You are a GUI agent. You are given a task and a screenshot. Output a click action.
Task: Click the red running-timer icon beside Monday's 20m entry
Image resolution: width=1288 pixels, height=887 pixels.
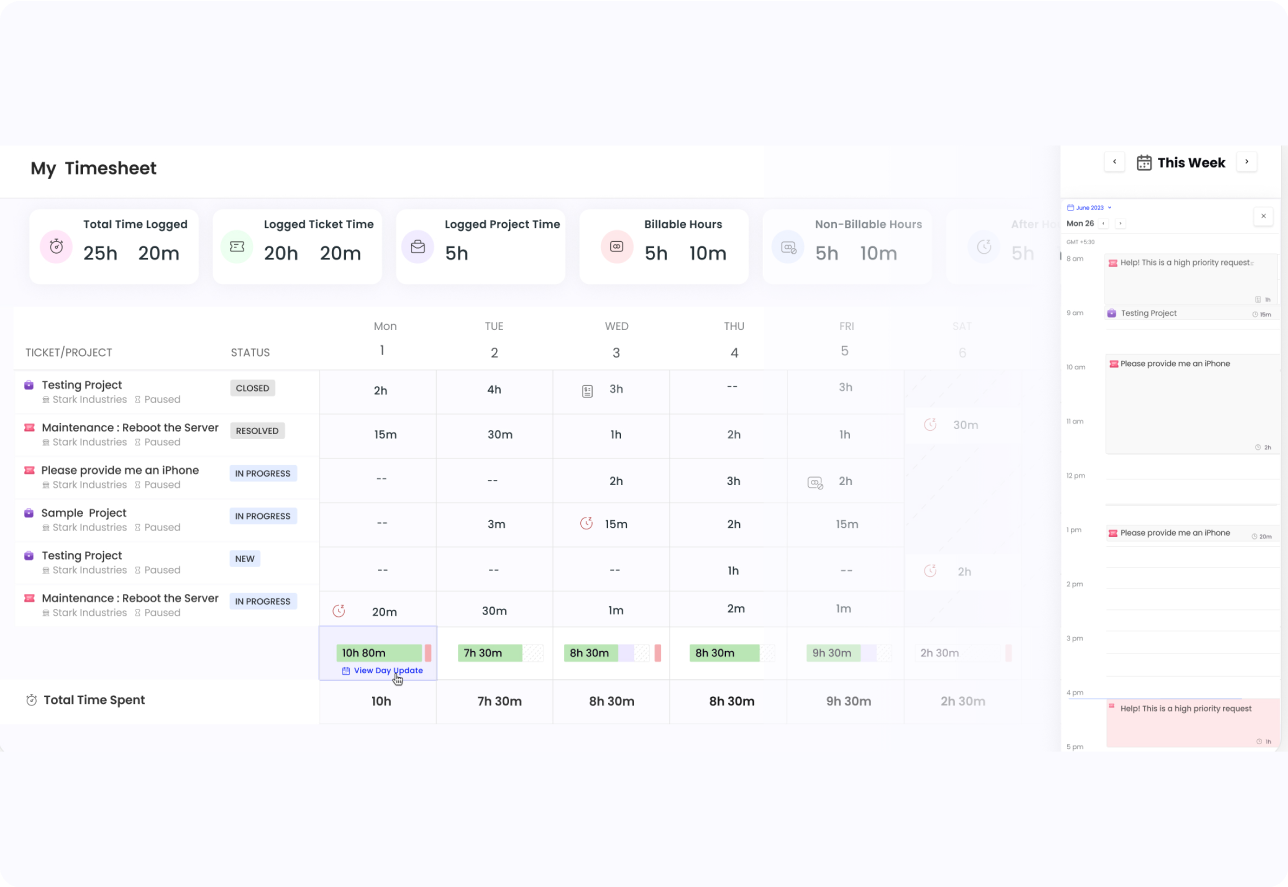339,609
